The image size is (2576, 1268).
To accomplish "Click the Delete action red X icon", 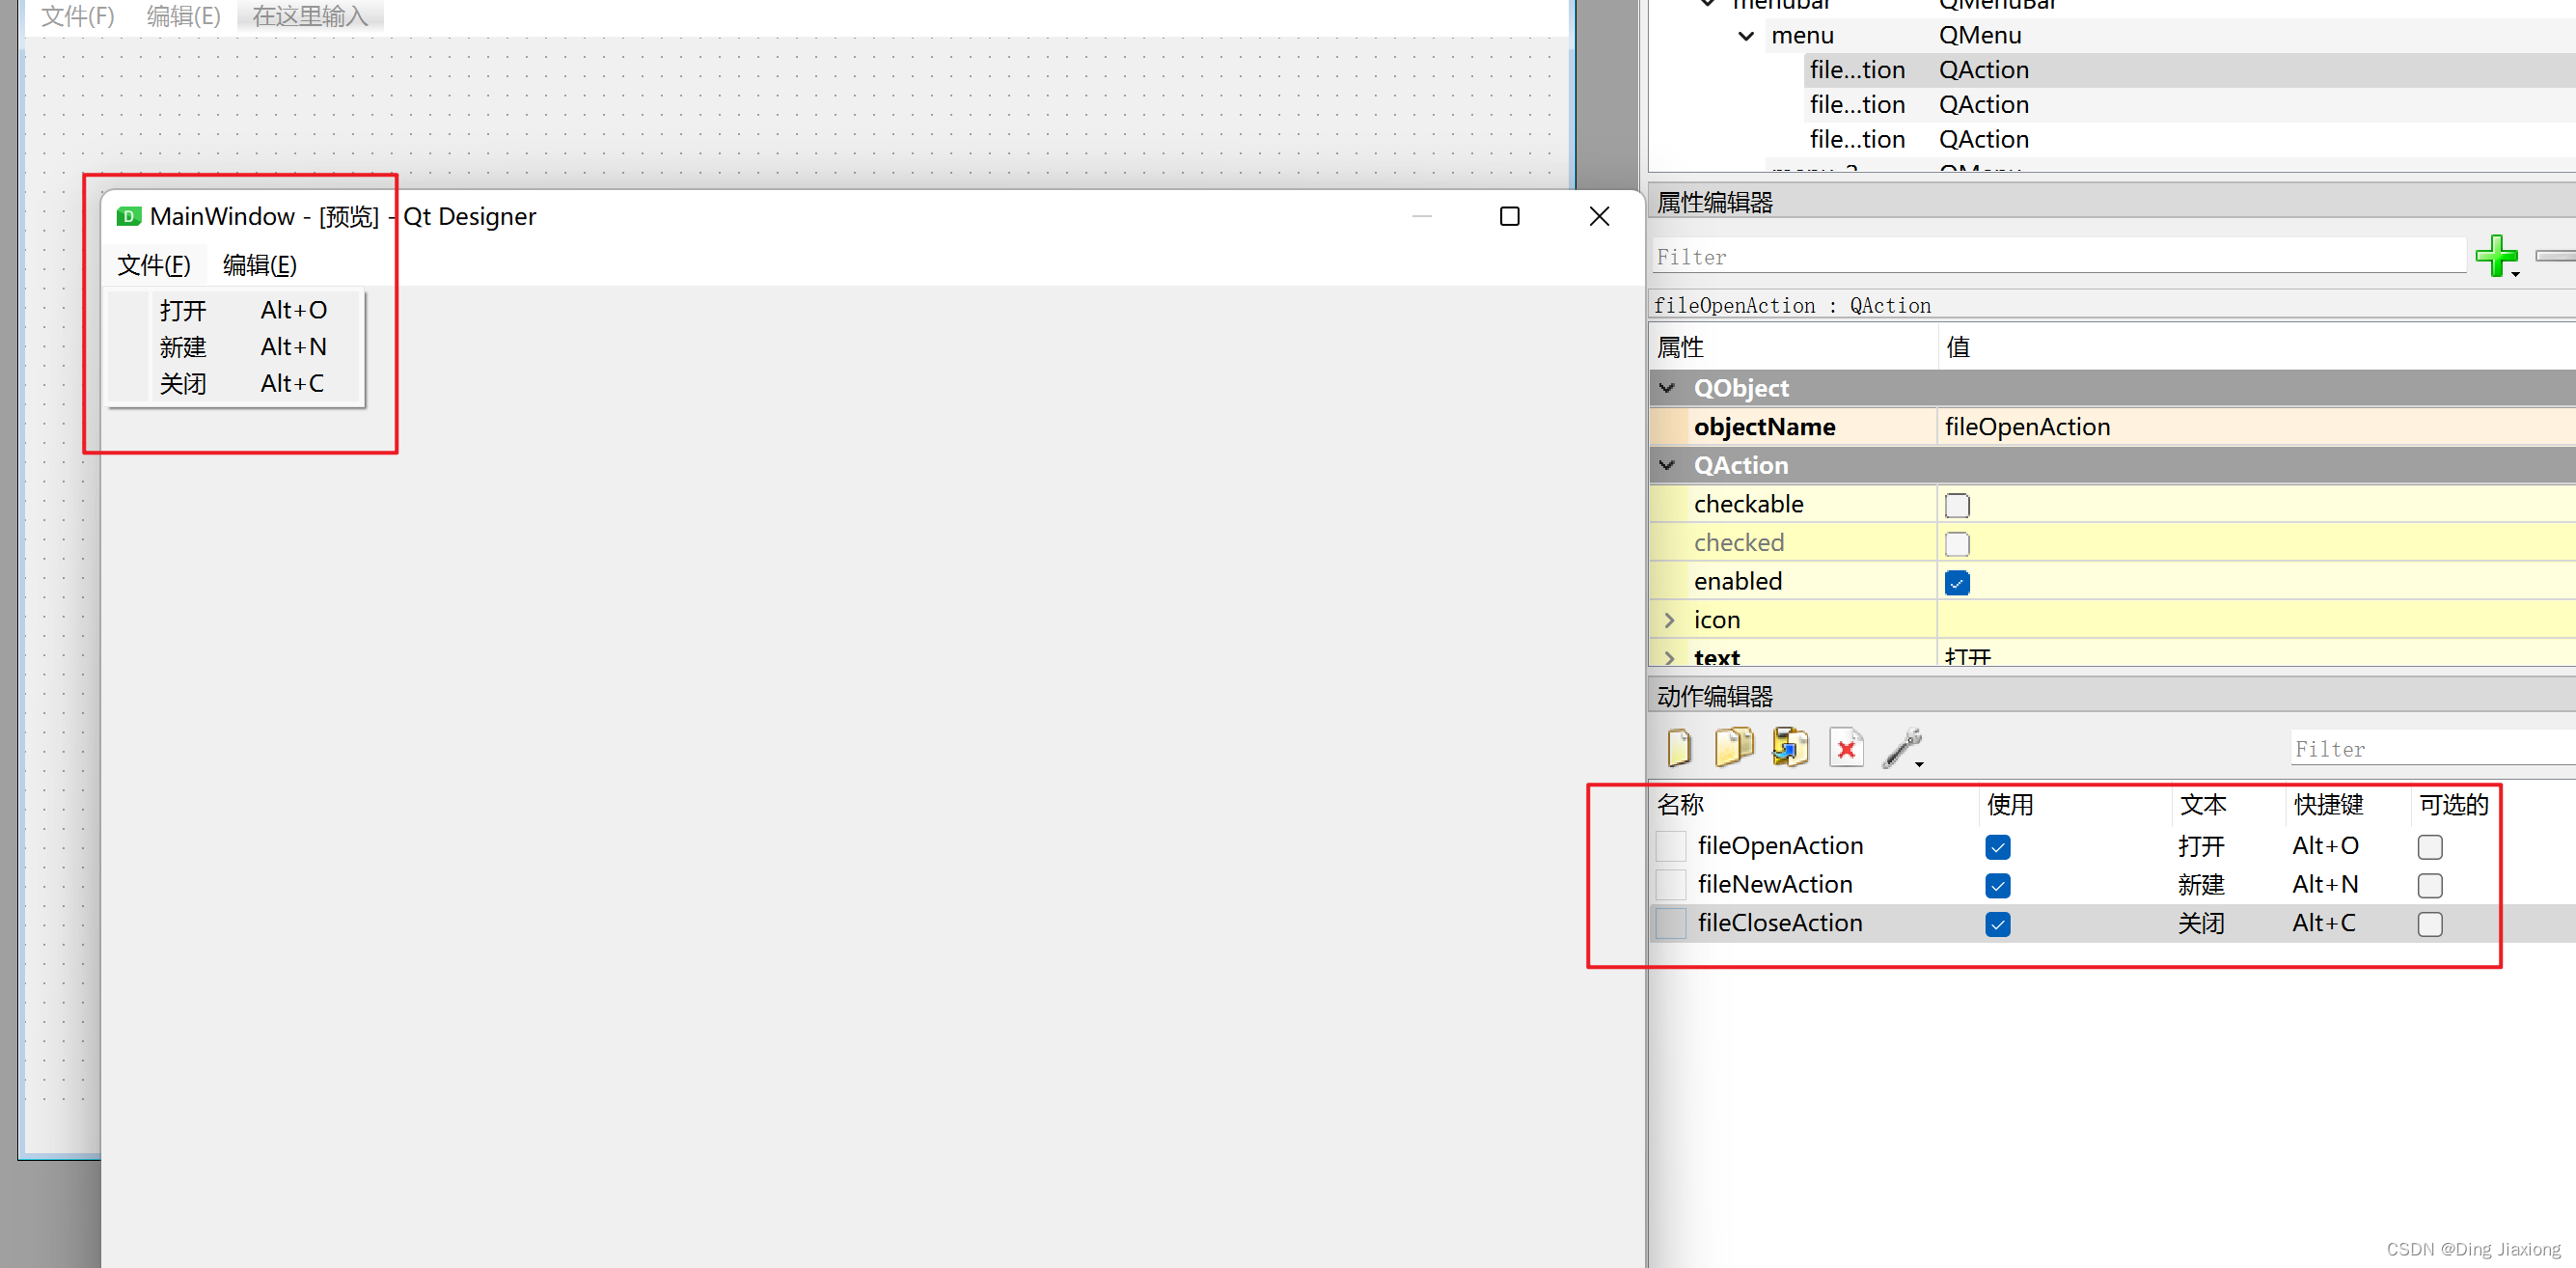I will click(1846, 747).
